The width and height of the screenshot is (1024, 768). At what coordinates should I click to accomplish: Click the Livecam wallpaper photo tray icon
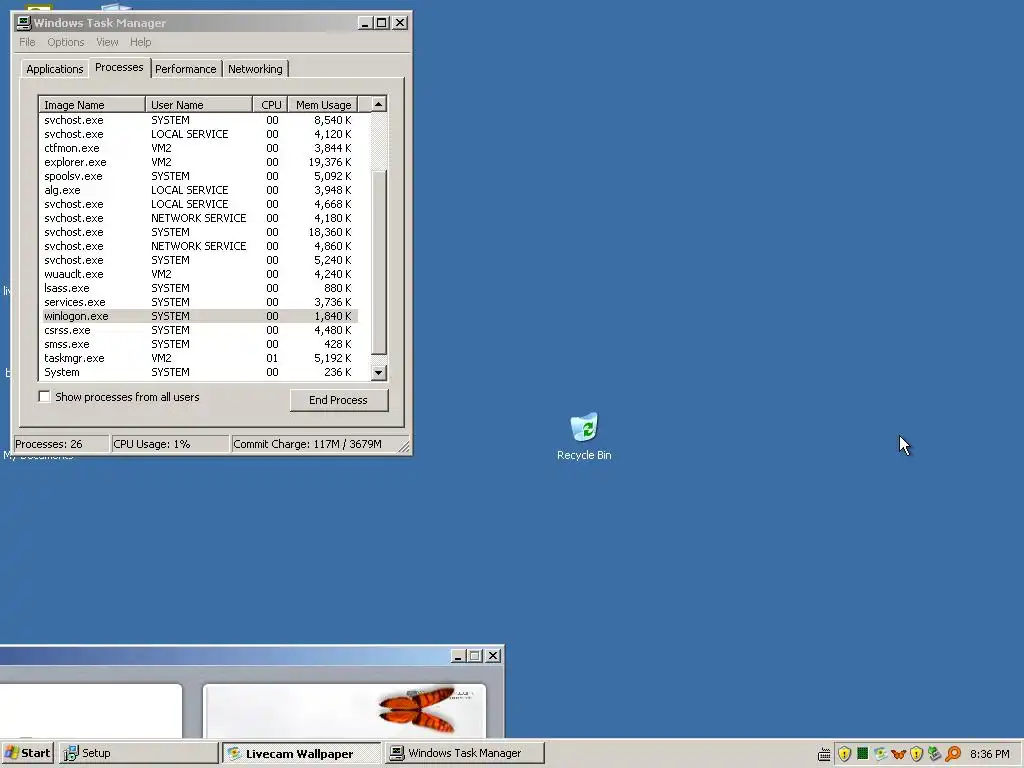click(880, 754)
